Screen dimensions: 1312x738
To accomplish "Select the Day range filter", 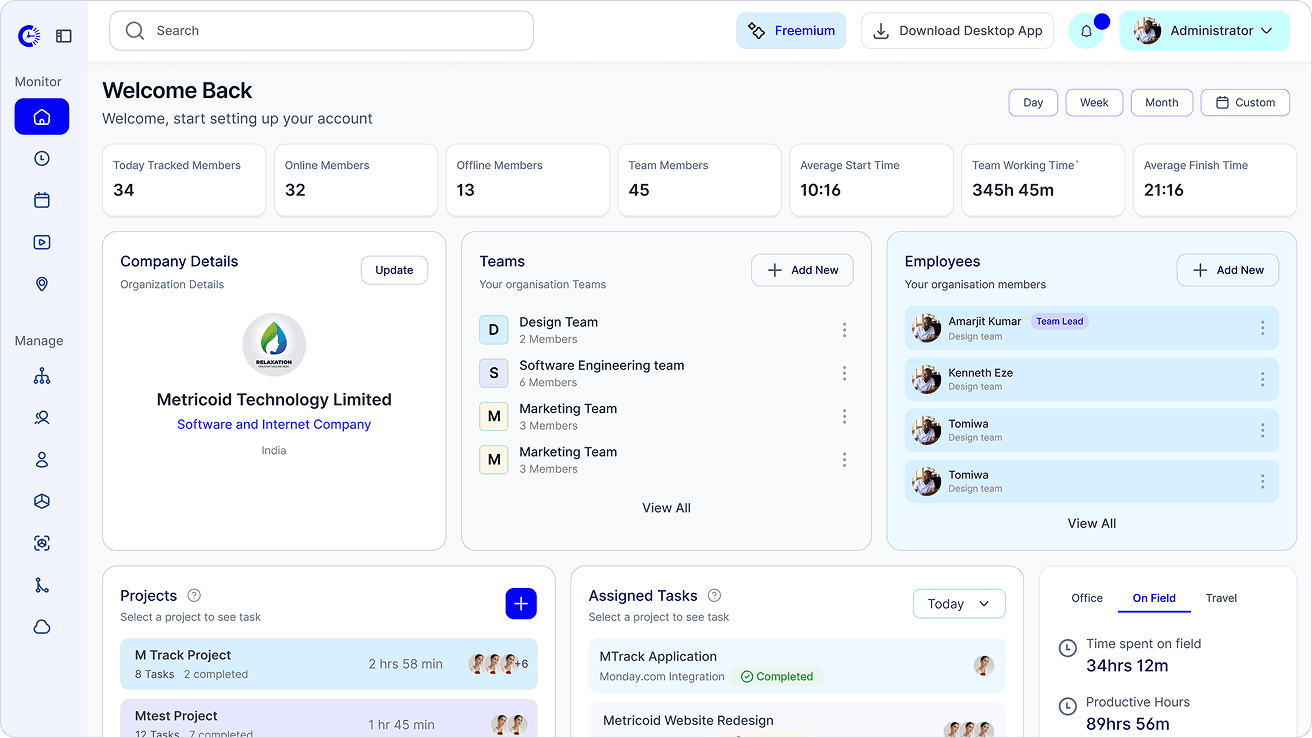I will click(x=1033, y=103).
